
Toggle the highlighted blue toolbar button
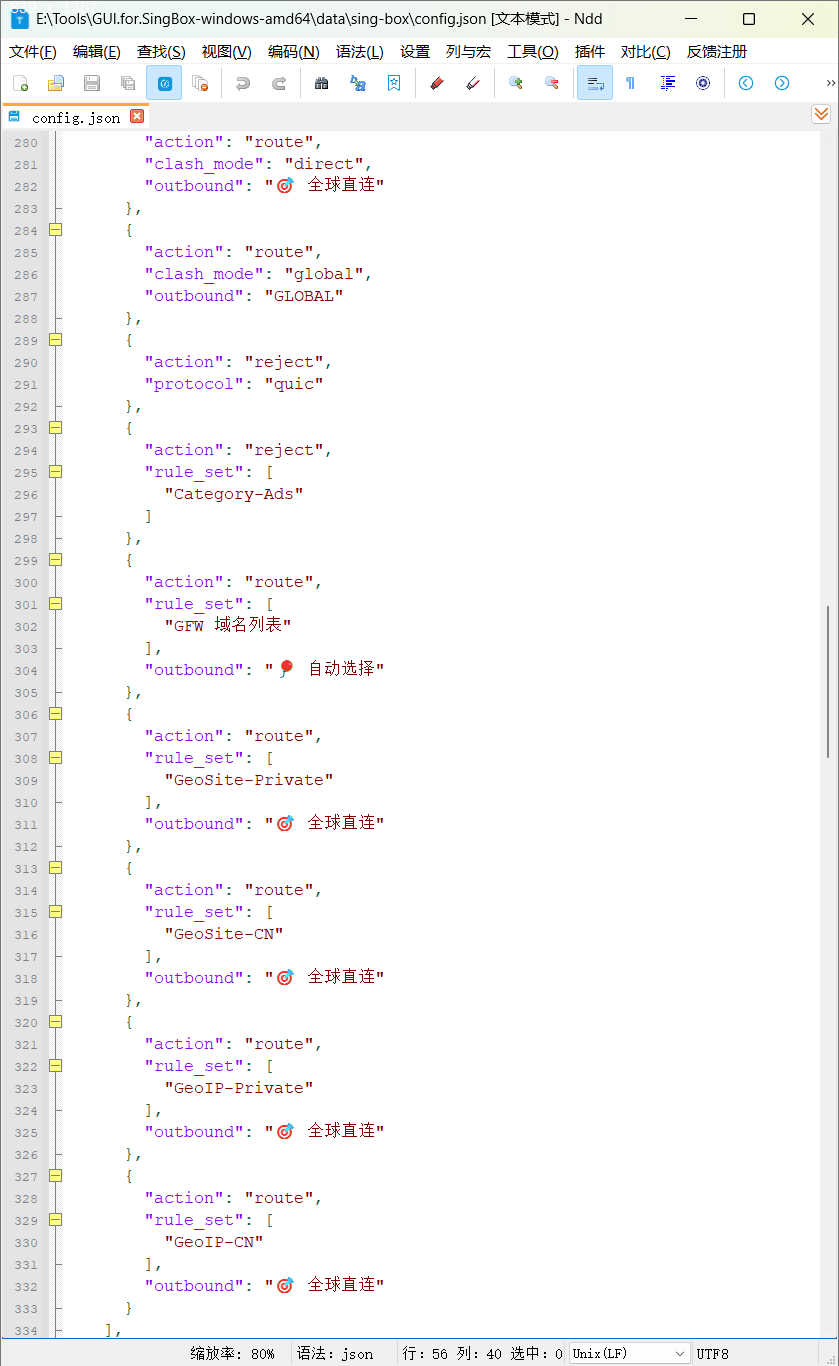(164, 83)
